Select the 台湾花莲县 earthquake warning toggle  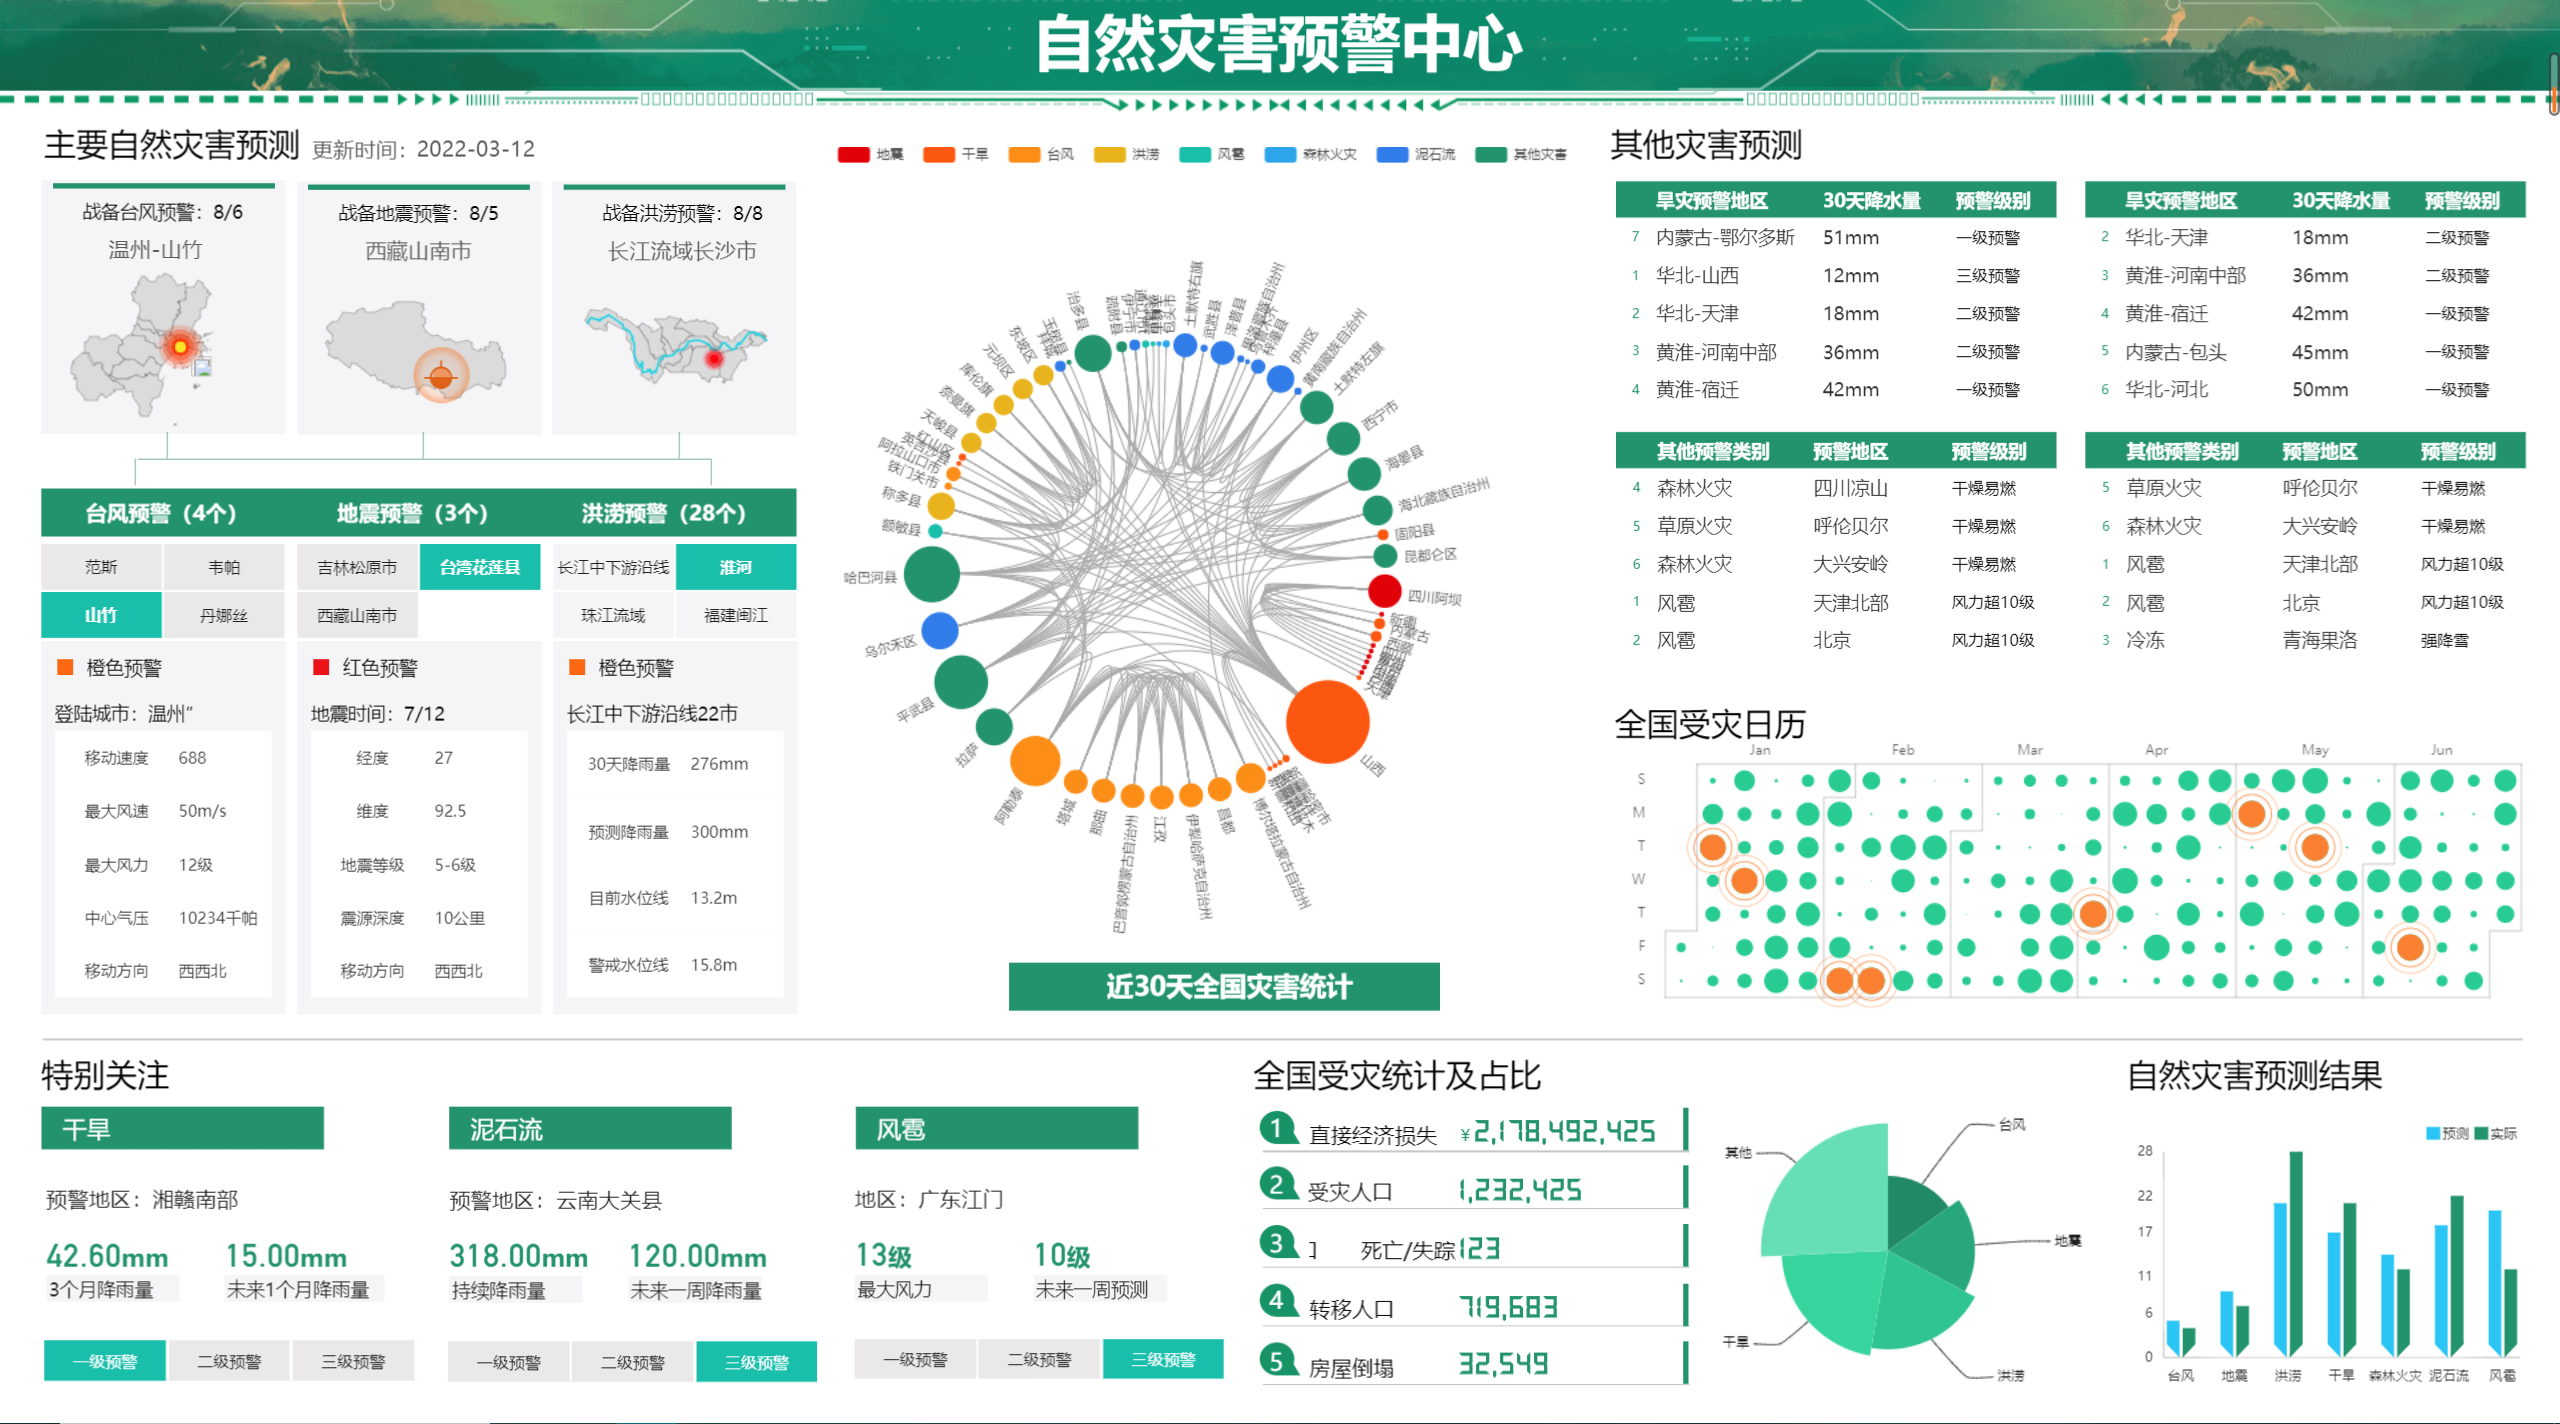pyautogui.click(x=480, y=567)
